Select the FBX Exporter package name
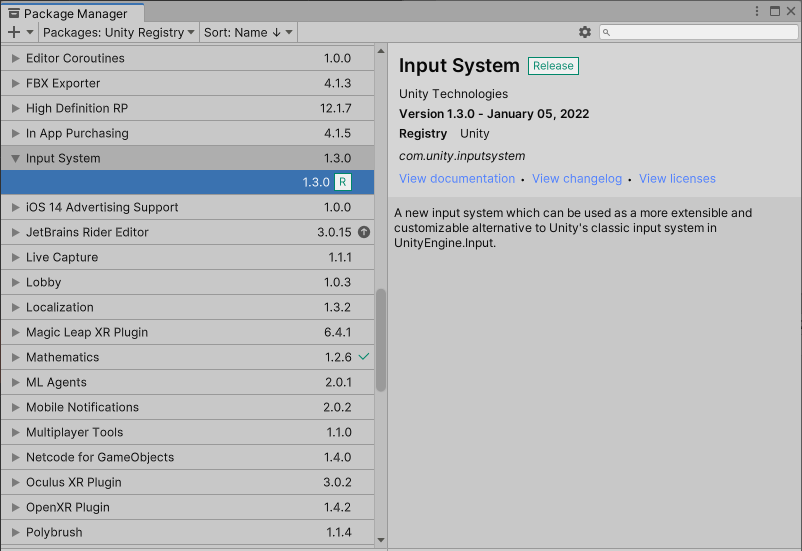 (x=63, y=83)
